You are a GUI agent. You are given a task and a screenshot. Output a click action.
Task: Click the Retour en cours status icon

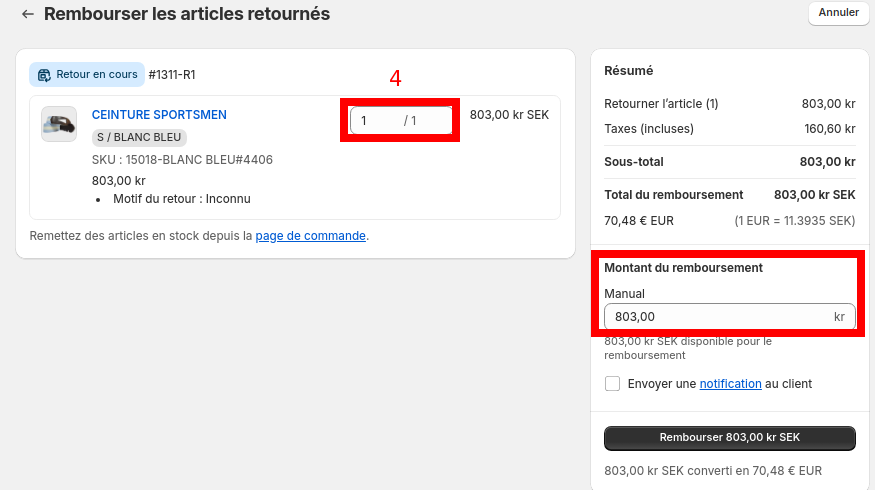44,74
